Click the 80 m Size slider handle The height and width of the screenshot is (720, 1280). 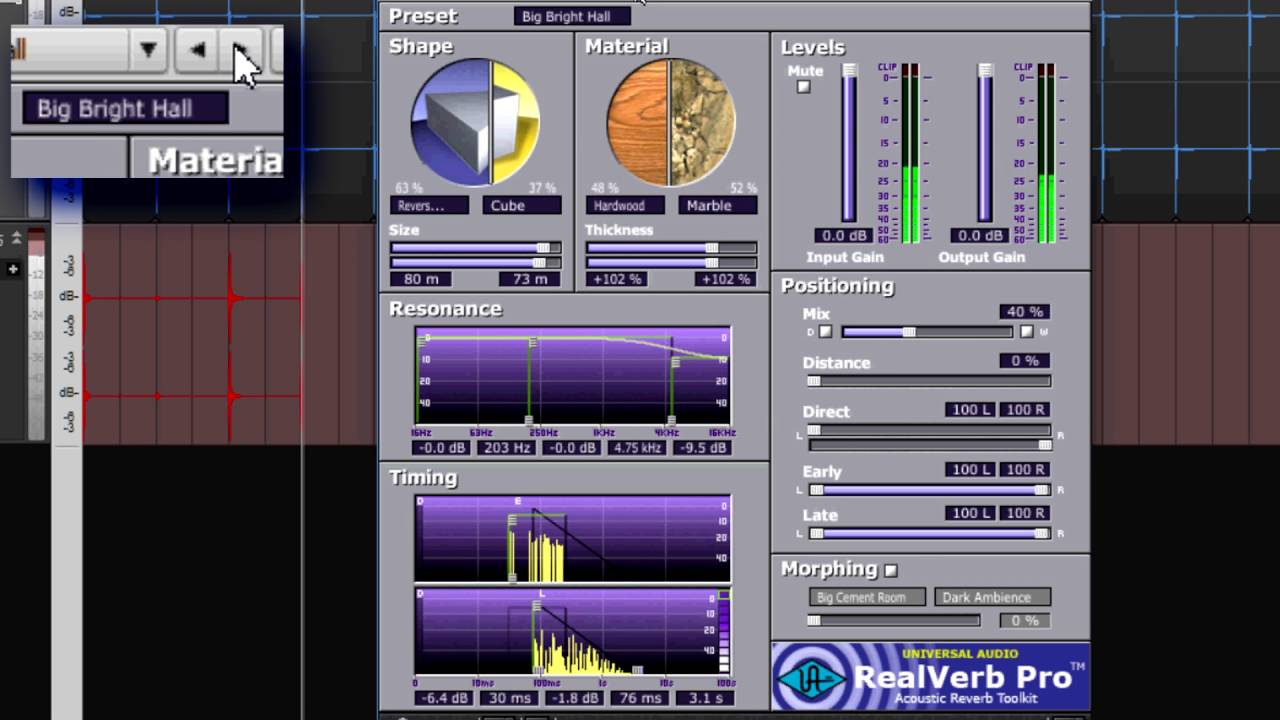[543, 247]
